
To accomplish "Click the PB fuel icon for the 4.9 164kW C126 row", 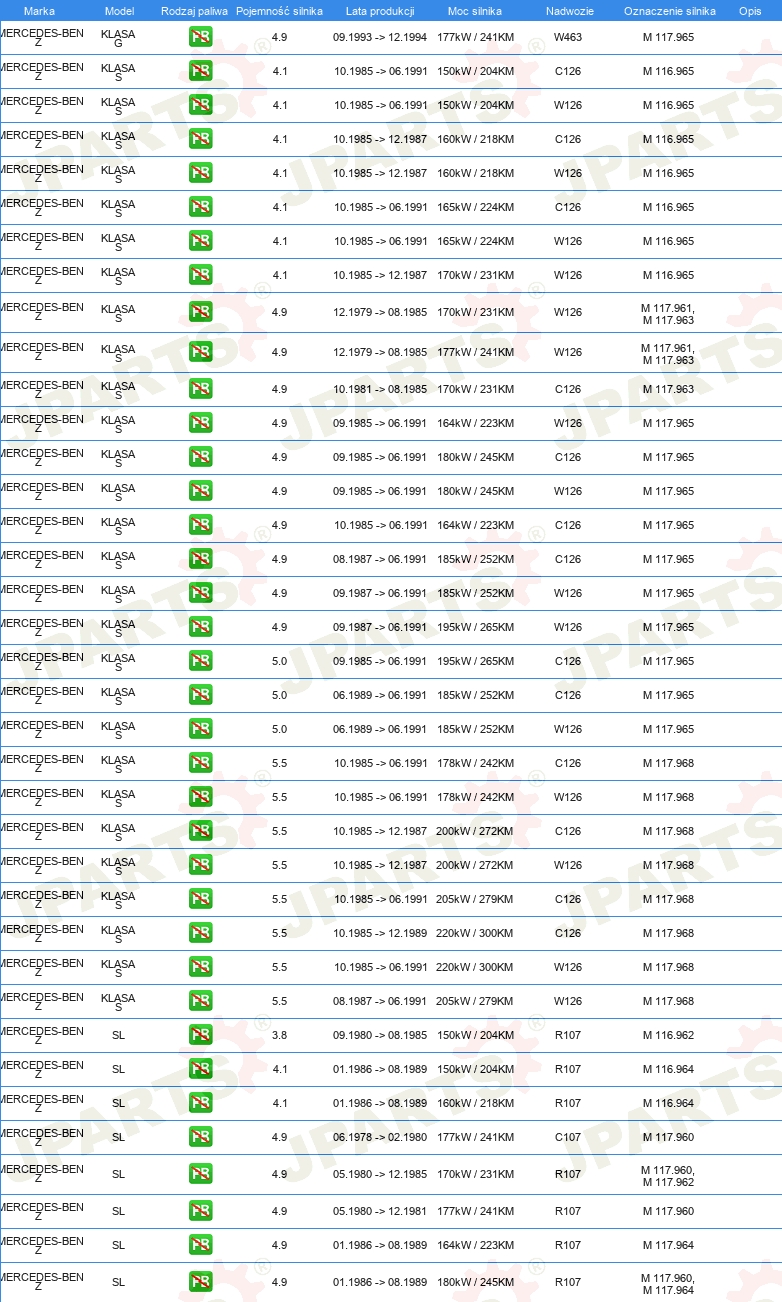I will [200, 526].
